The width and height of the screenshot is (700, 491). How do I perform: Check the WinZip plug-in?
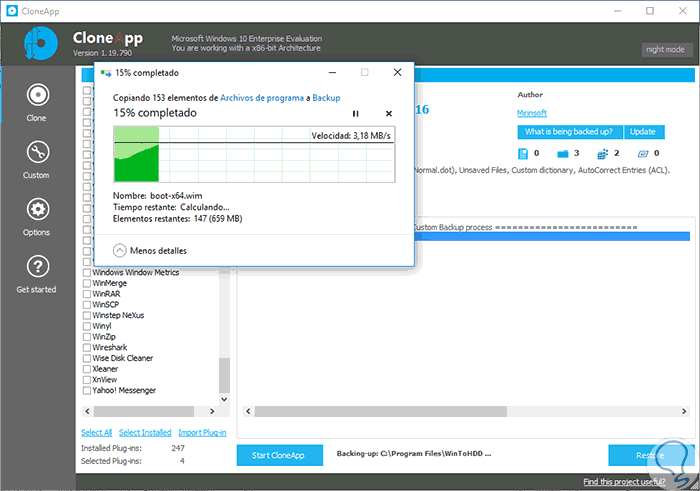(87, 337)
